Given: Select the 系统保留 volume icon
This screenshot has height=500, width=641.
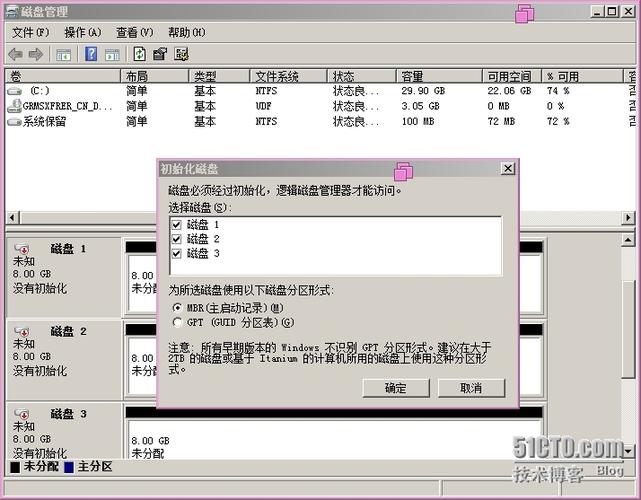Looking at the screenshot, I should click(x=14, y=121).
